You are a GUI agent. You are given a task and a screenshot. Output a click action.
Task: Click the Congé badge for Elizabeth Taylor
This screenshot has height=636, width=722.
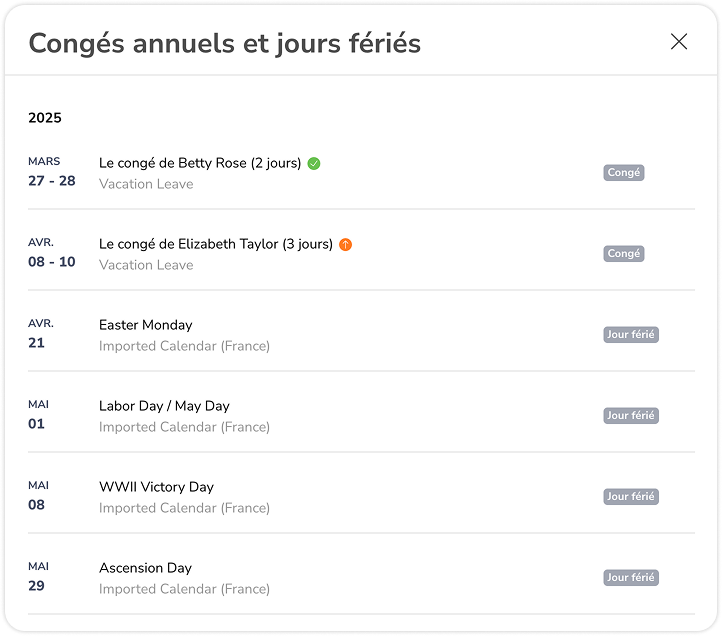(624, 254)
